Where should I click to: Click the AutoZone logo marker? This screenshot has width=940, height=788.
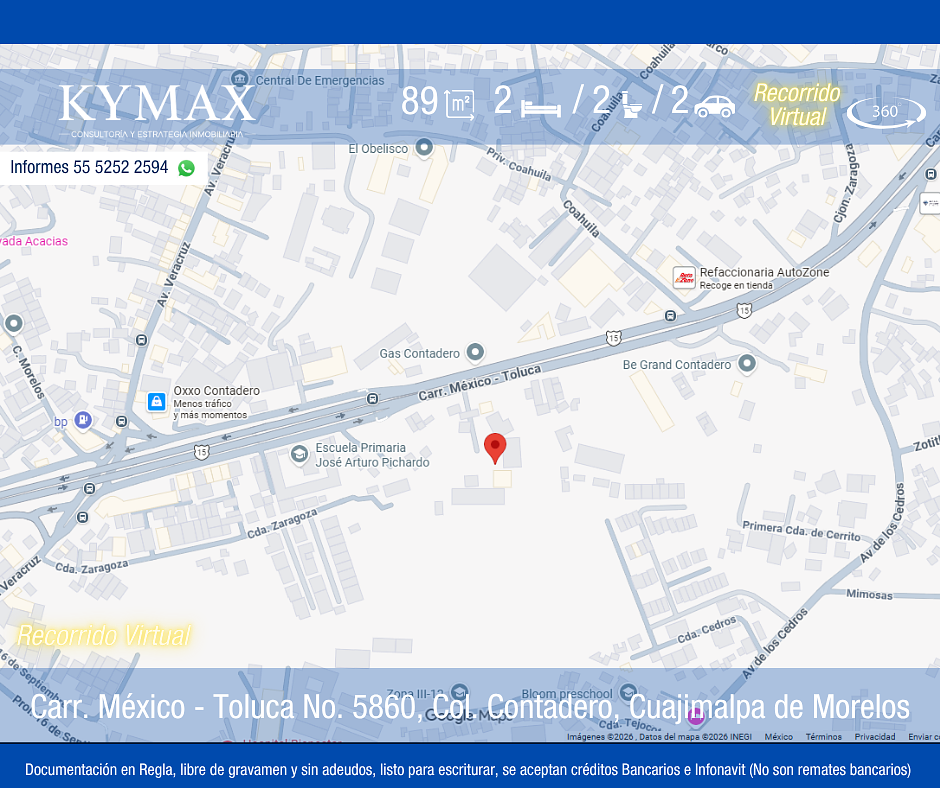[x=684, y=278]
